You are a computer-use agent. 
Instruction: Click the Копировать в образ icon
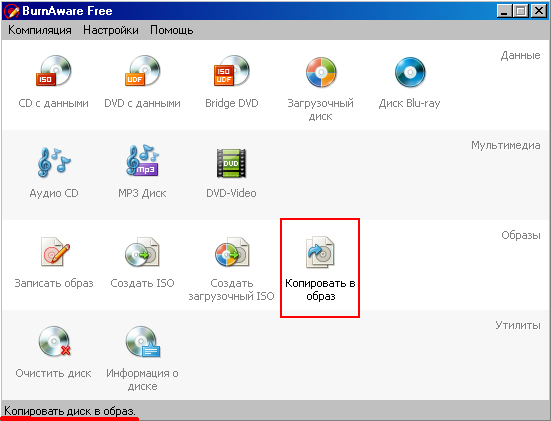tap(320, 252)
